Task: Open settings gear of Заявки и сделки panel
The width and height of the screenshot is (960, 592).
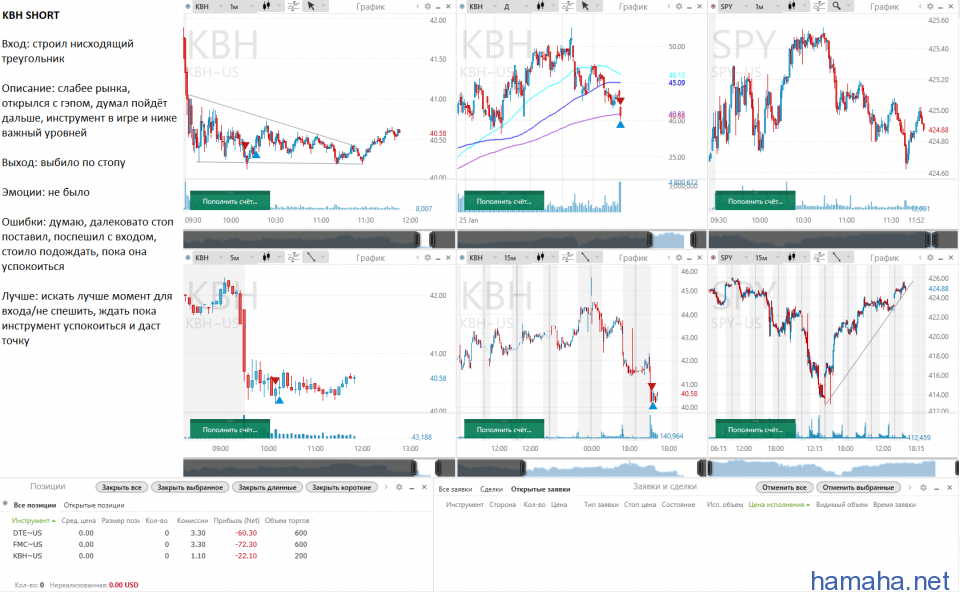Action: pyautogui.click(x=923, y=487)
